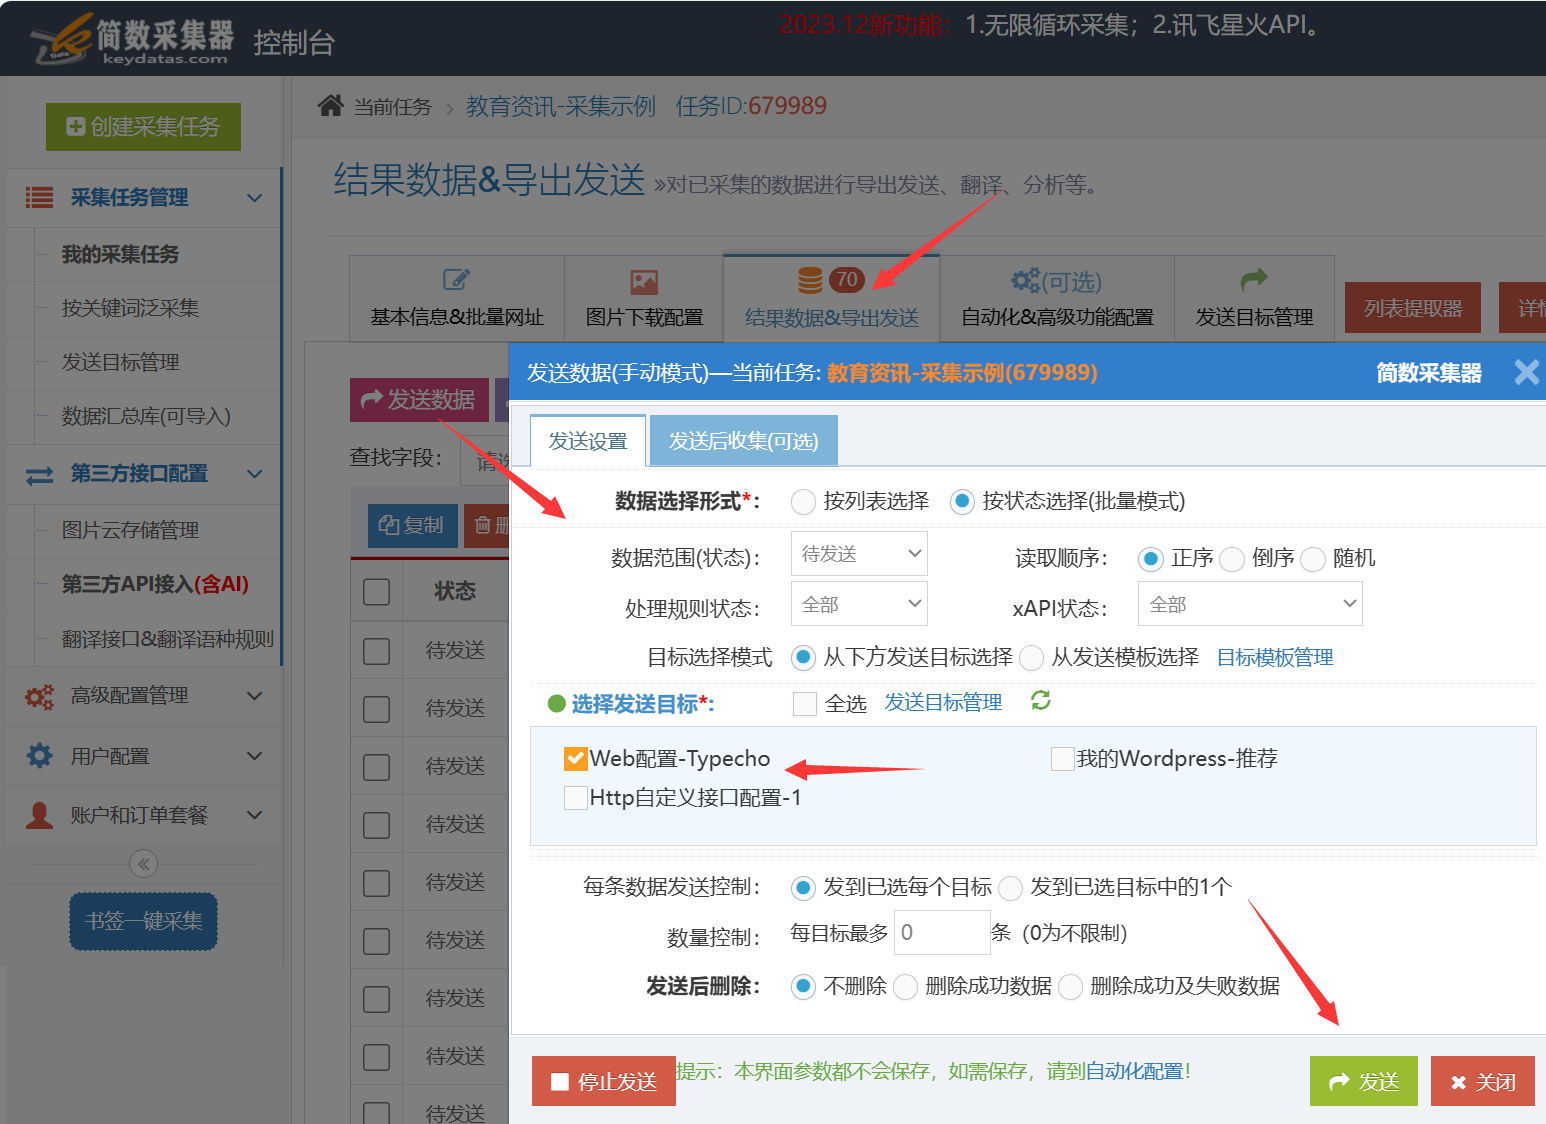The height and width of the screenshot is (1124, 1546).
Task: Open xAPI状态 dropdown
Action: click(1250, 604)
